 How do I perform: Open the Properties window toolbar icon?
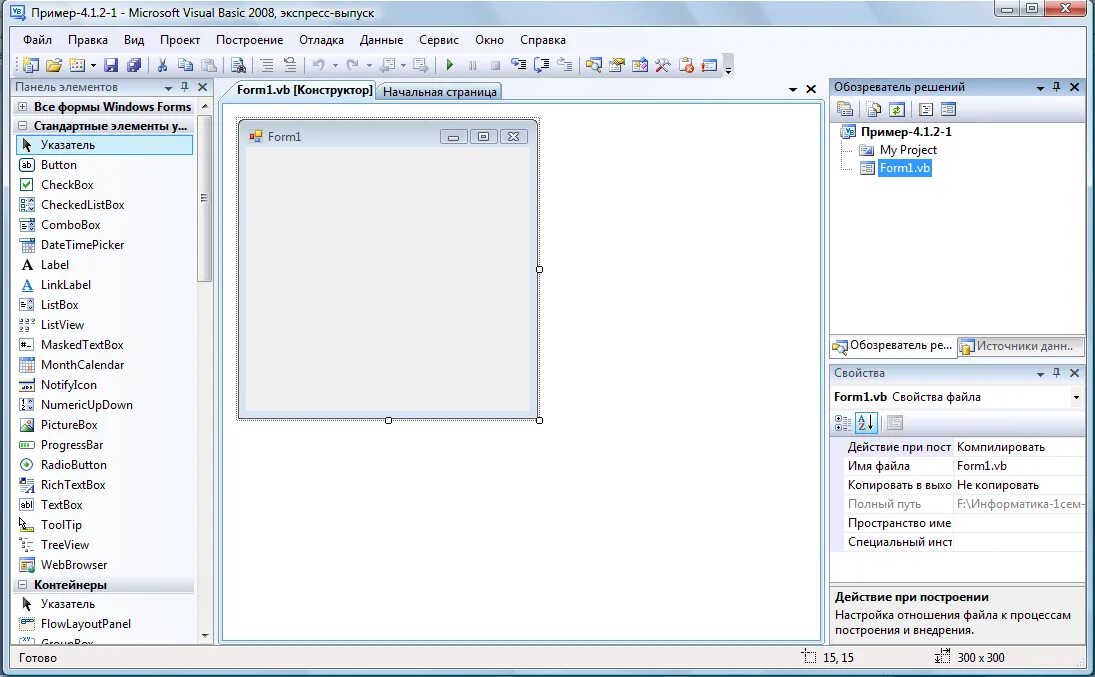[x=617, y=65]
